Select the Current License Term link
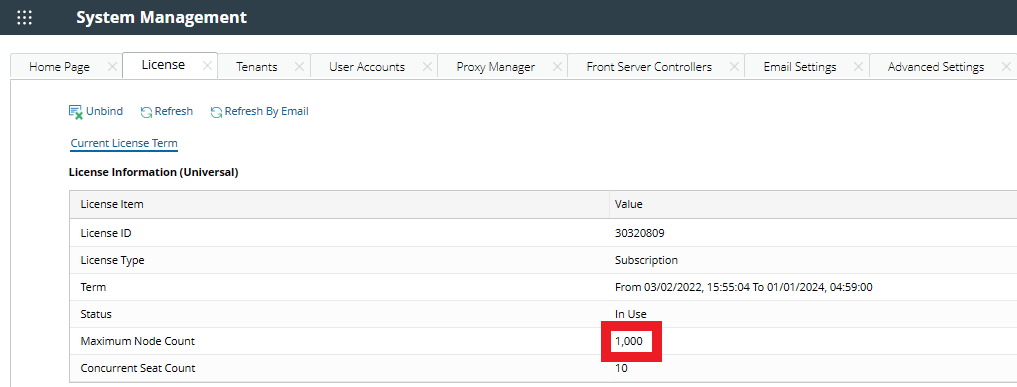Viewport: 1017px width, 387px height. [x=124, y=143]
